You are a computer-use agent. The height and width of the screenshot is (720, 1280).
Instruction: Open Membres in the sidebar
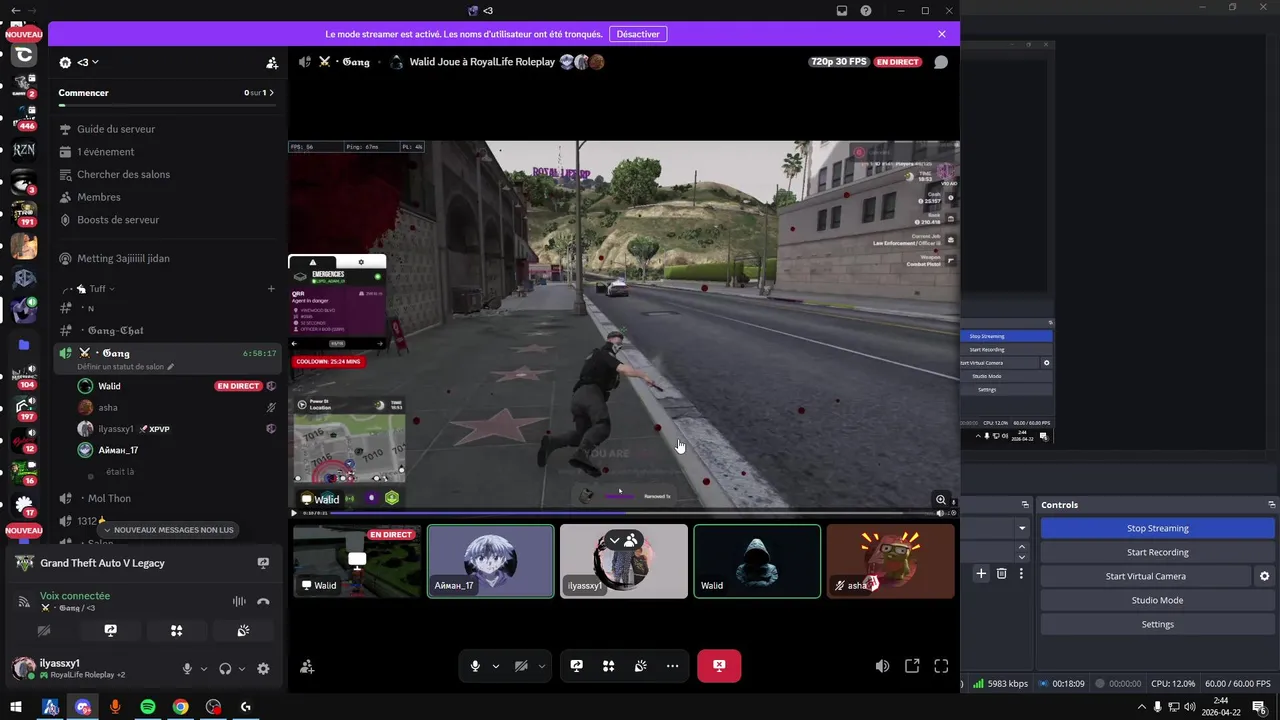(x=98, y=197)
